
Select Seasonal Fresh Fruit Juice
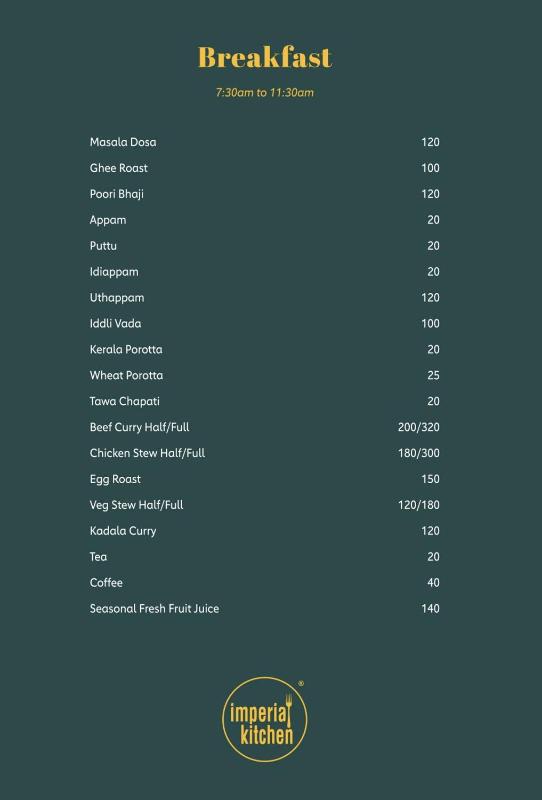pos(155,609)
